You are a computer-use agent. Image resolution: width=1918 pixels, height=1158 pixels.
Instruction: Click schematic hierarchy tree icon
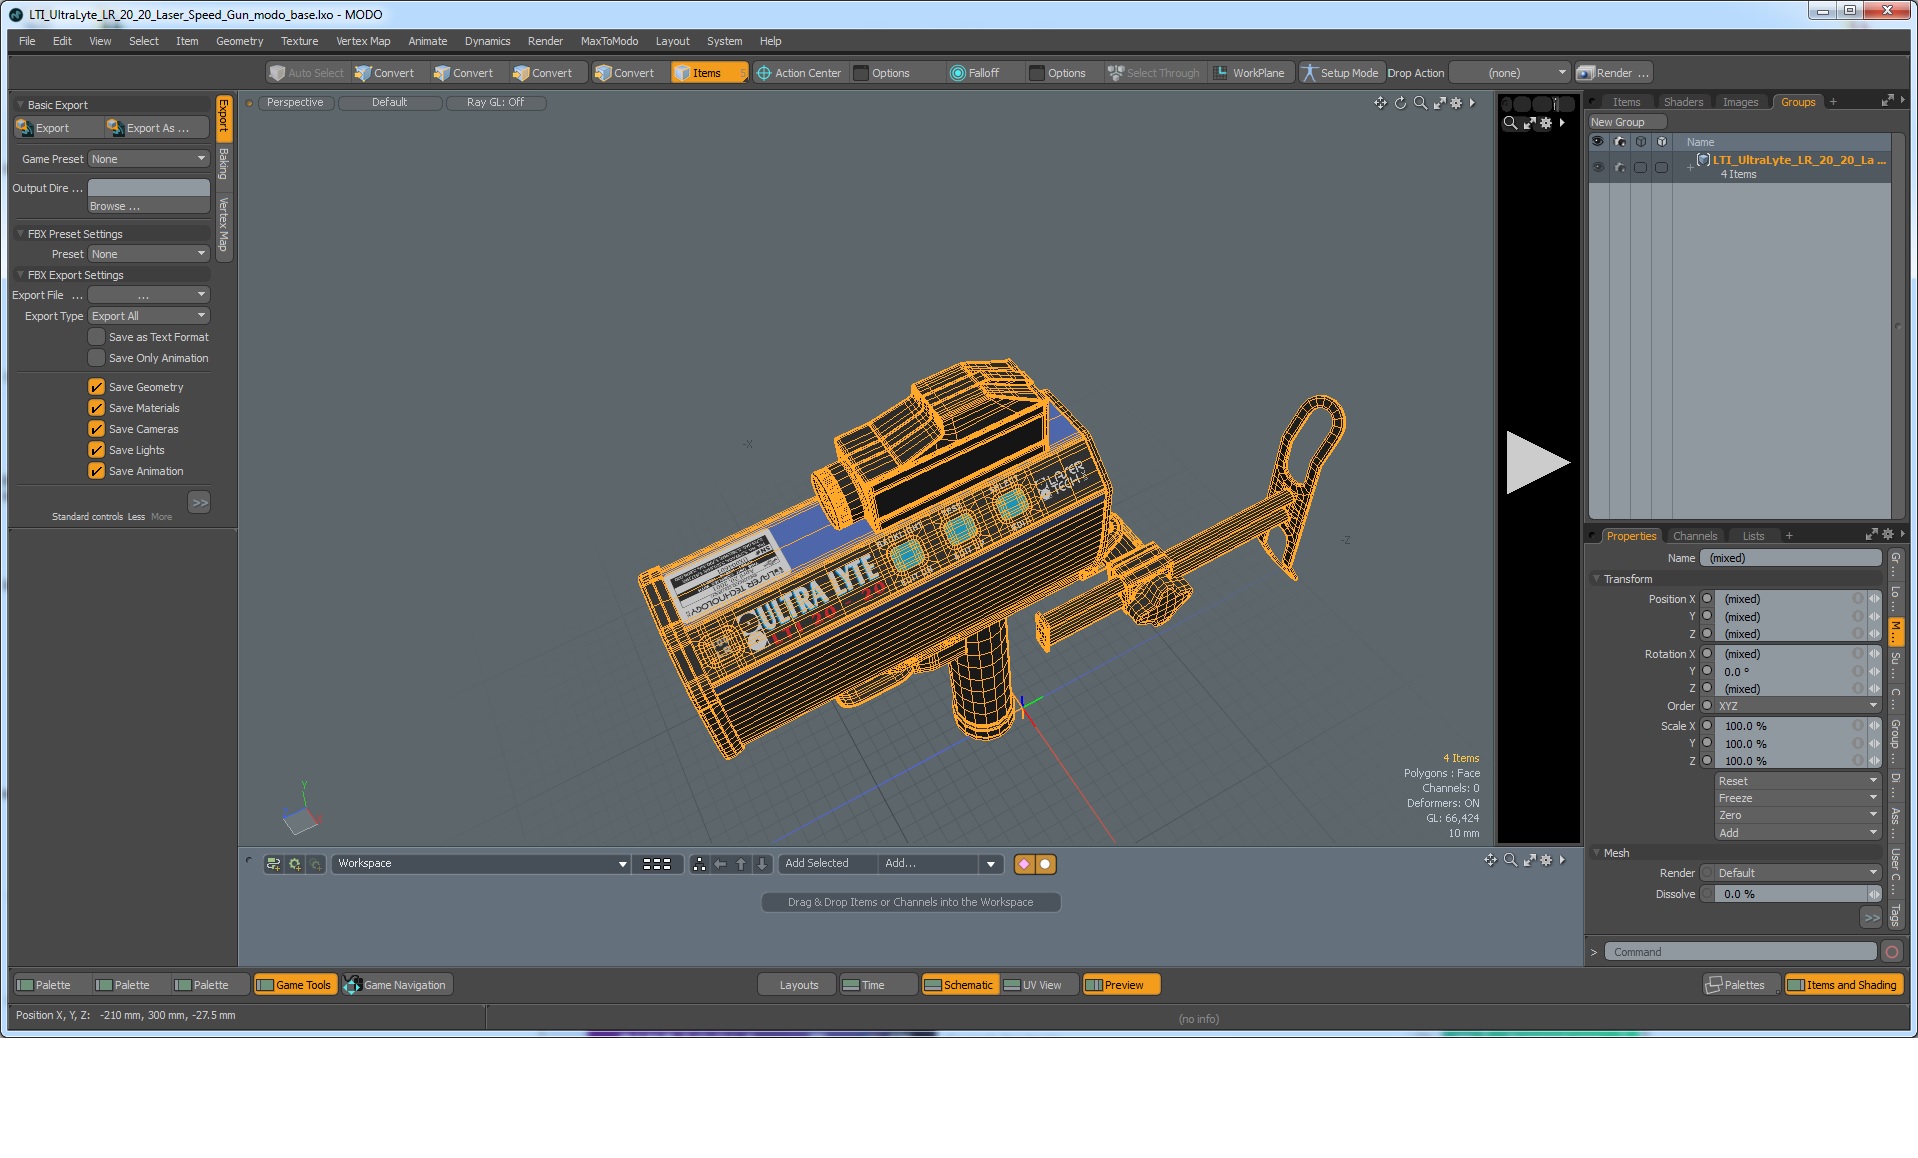pos(699,864)
